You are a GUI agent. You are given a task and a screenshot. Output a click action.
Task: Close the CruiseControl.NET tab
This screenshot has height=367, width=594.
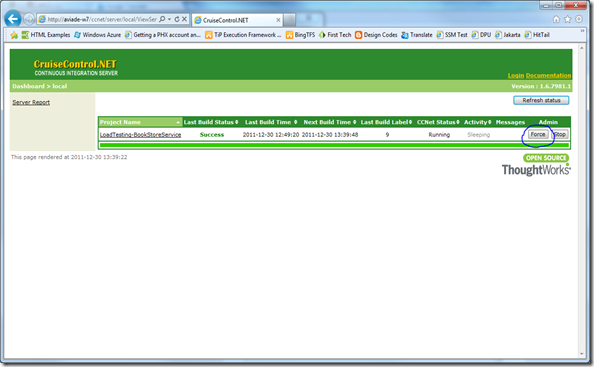pyautogui.click(x=278, y=20)
